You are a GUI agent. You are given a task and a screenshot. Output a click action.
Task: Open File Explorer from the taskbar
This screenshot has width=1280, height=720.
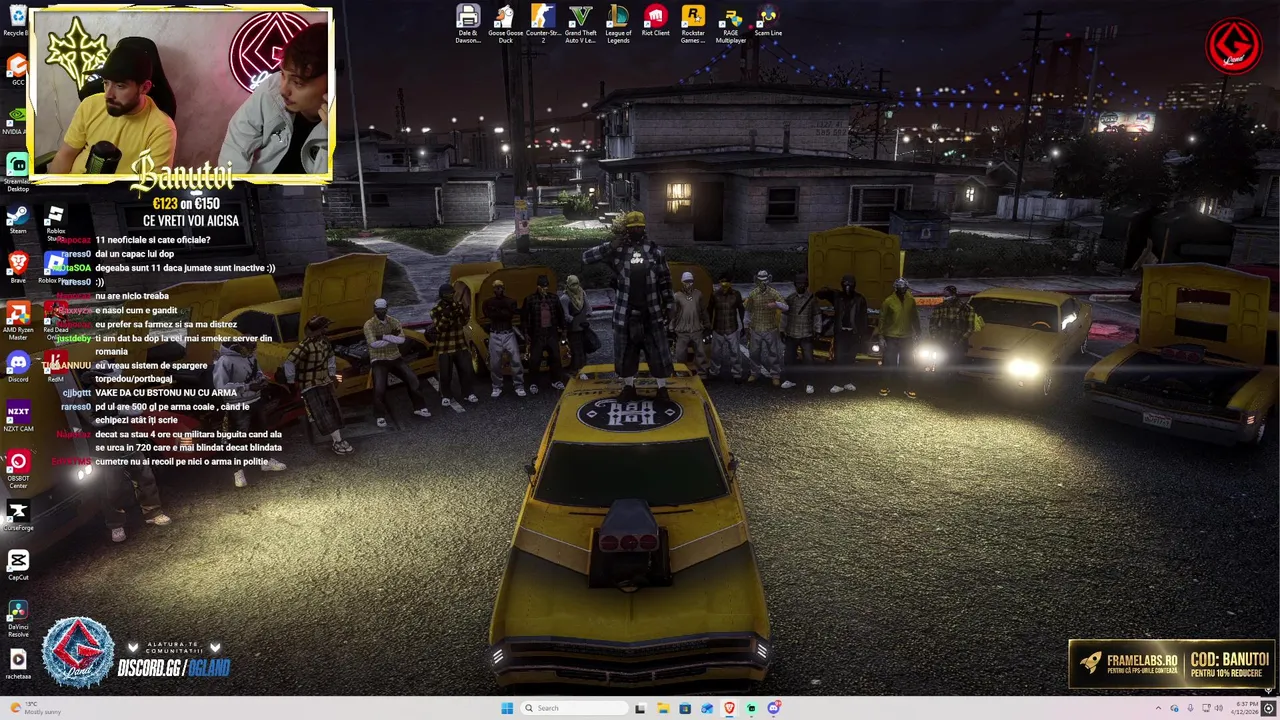click(x=663, y=708)
